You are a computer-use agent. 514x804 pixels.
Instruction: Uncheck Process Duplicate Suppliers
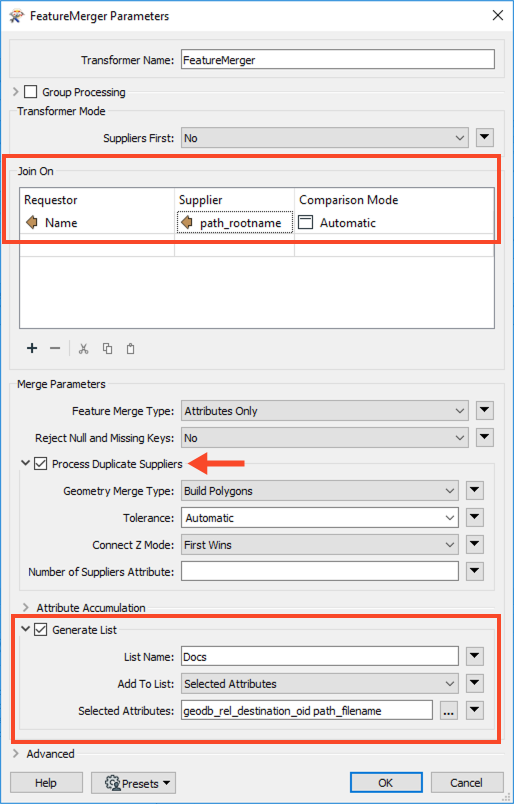pos(41,464)
